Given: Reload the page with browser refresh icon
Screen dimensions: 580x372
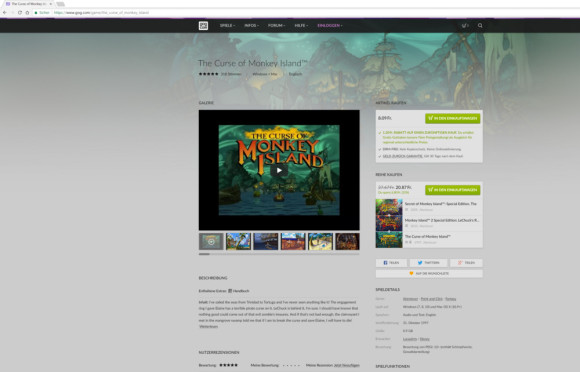Looking at the screenshot, I should [x=20, y=13].
